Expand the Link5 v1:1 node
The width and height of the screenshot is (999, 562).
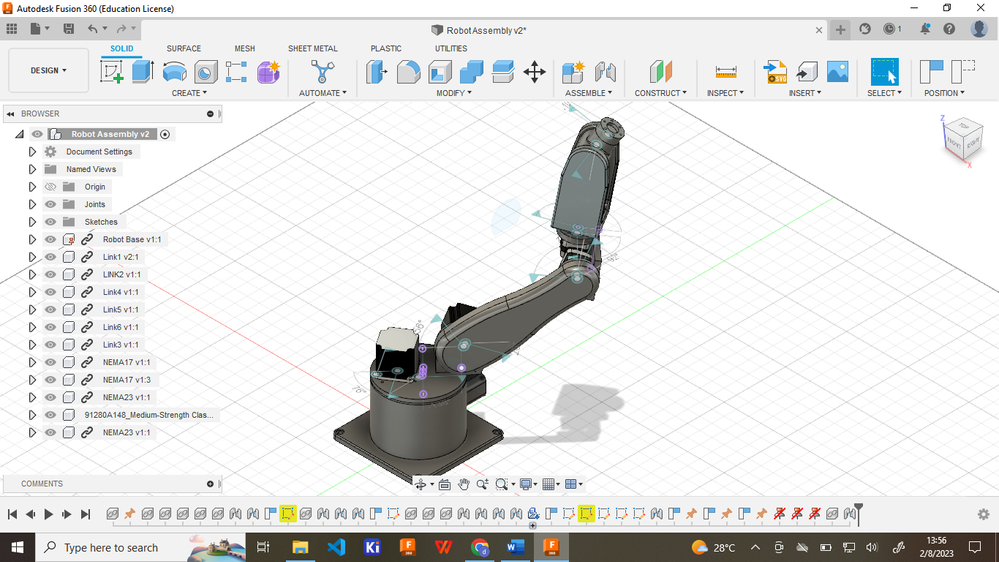[32, 310]
